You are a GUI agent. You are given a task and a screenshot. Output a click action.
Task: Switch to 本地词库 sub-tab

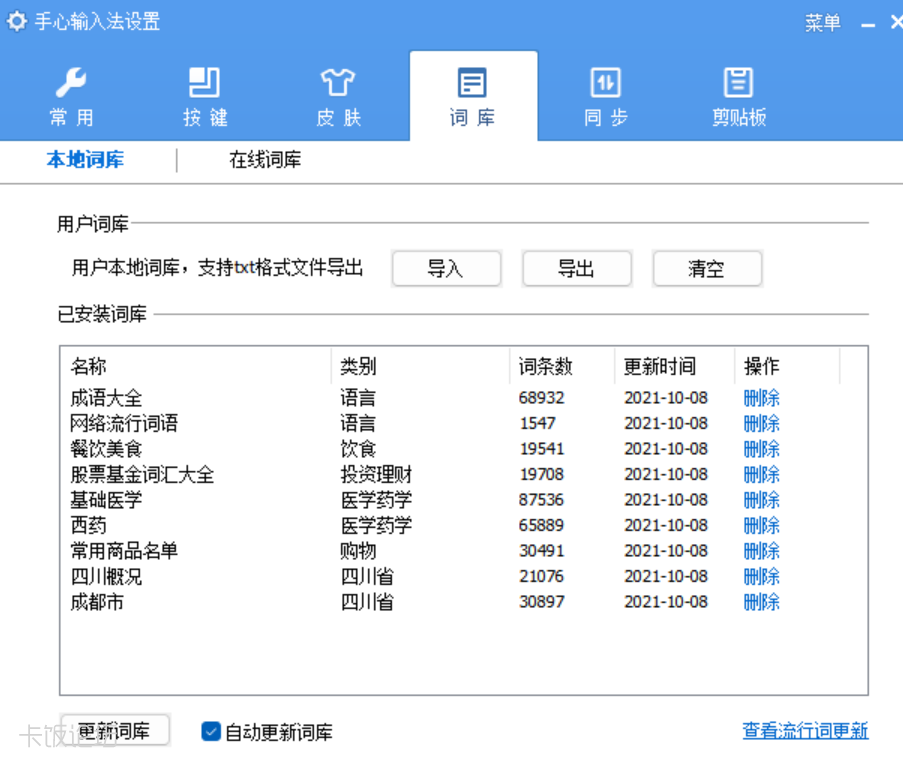(85, 160)
